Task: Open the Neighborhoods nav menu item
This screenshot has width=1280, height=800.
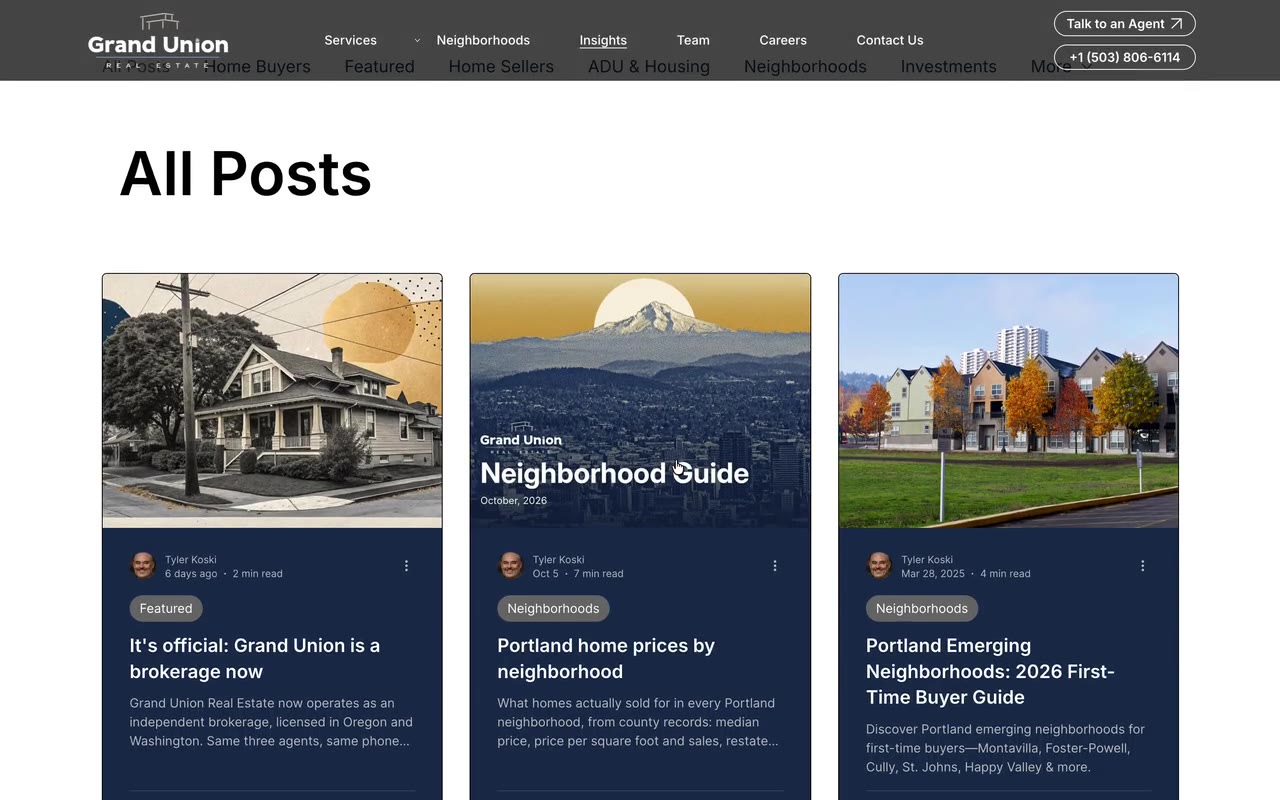Action: click(483, 40)
